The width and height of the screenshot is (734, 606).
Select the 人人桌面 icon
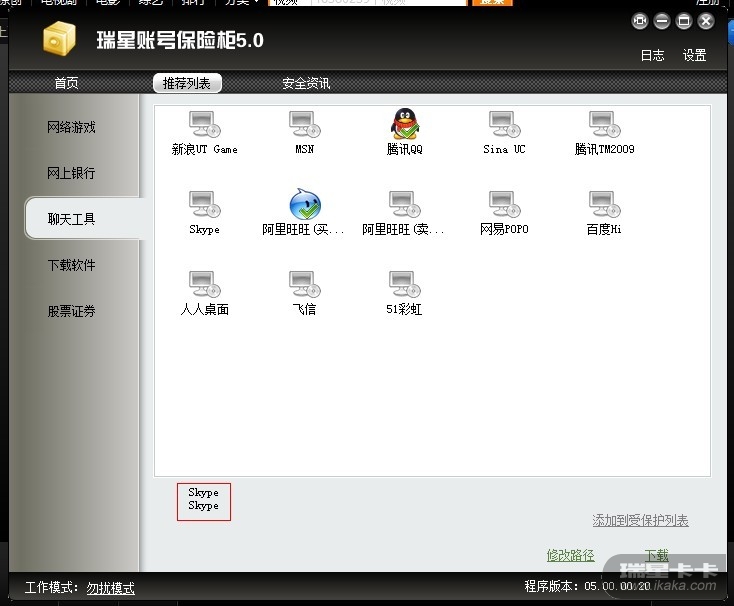tap(205, 284)
